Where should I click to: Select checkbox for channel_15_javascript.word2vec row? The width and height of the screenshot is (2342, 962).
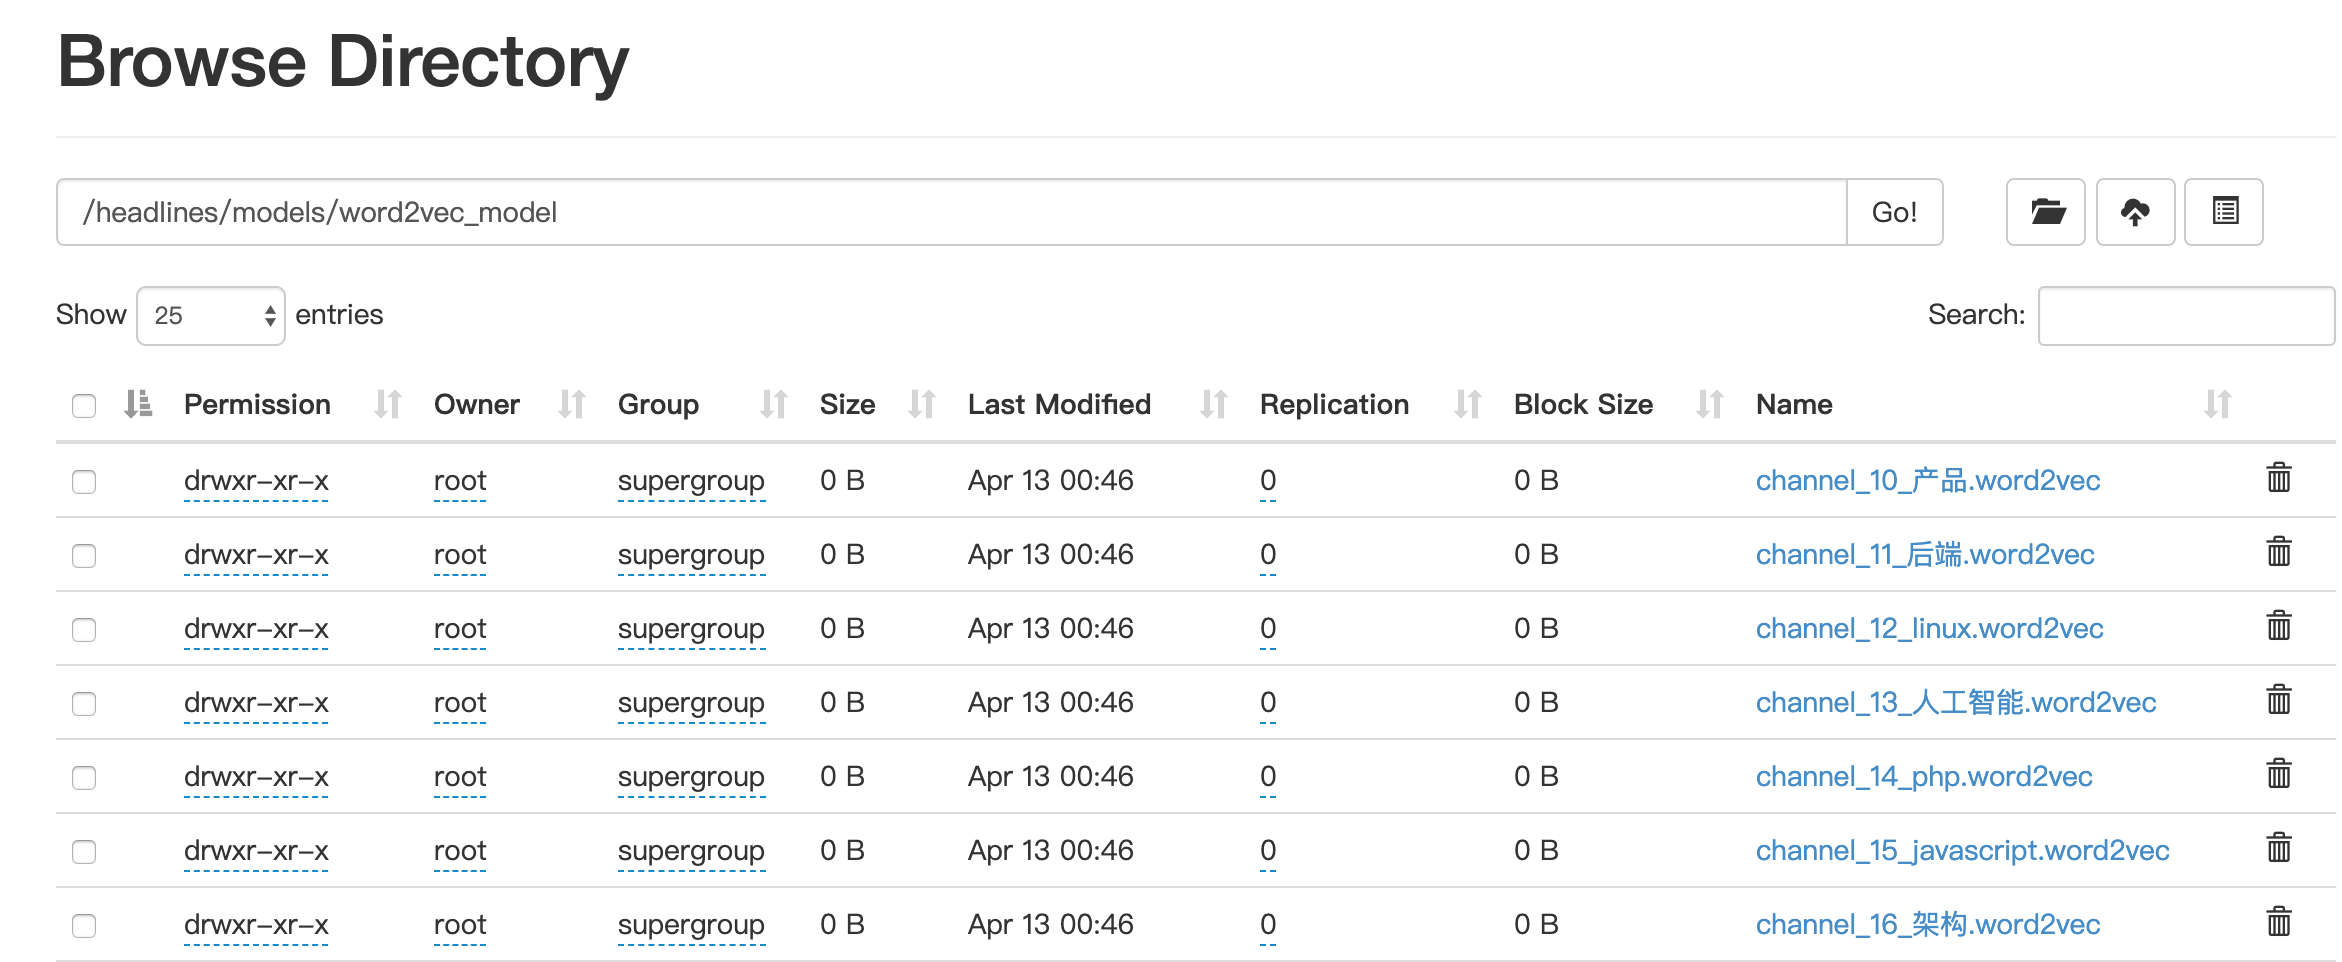click(84, 852)
